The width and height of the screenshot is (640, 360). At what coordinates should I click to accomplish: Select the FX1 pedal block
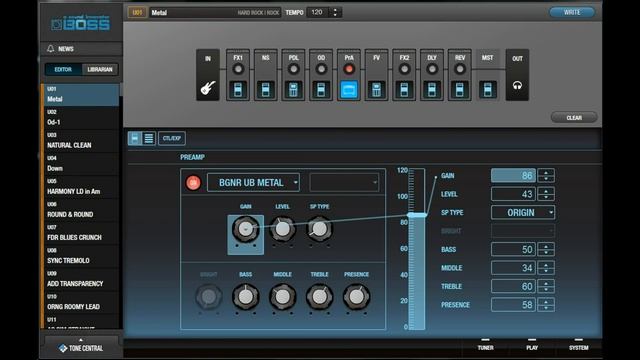point(238,75)
